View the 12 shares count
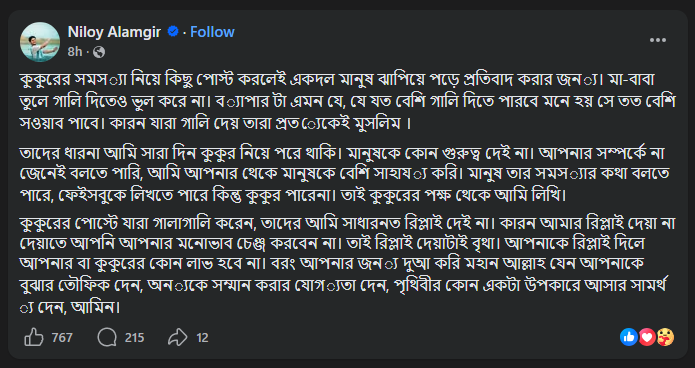 [202, 338]
